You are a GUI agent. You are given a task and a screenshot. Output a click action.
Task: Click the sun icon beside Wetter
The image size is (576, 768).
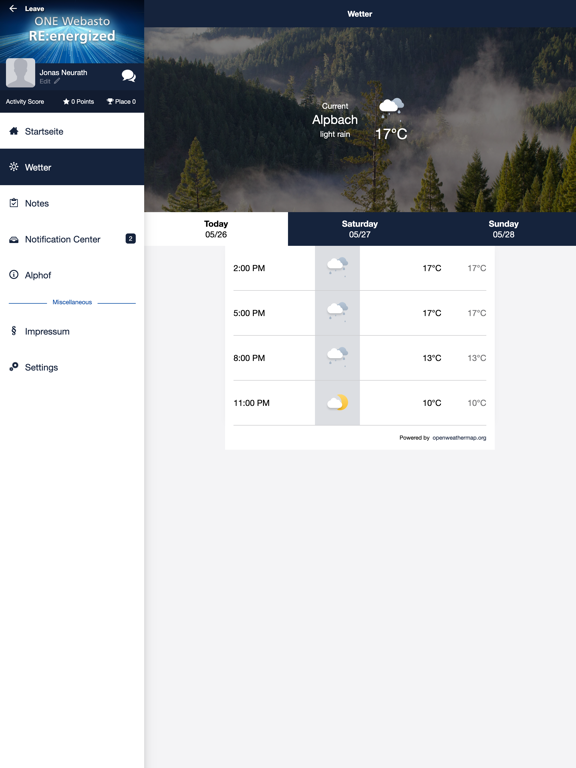[14, 167]
